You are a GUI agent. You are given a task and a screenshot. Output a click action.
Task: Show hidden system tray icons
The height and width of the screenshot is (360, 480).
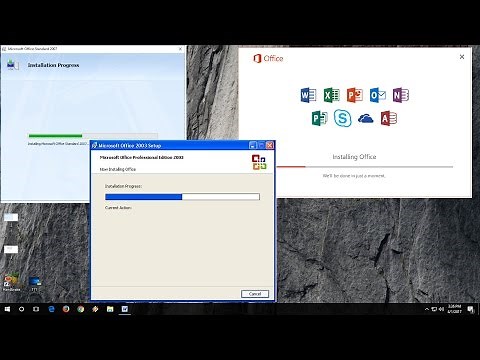[x=427, y=309]
